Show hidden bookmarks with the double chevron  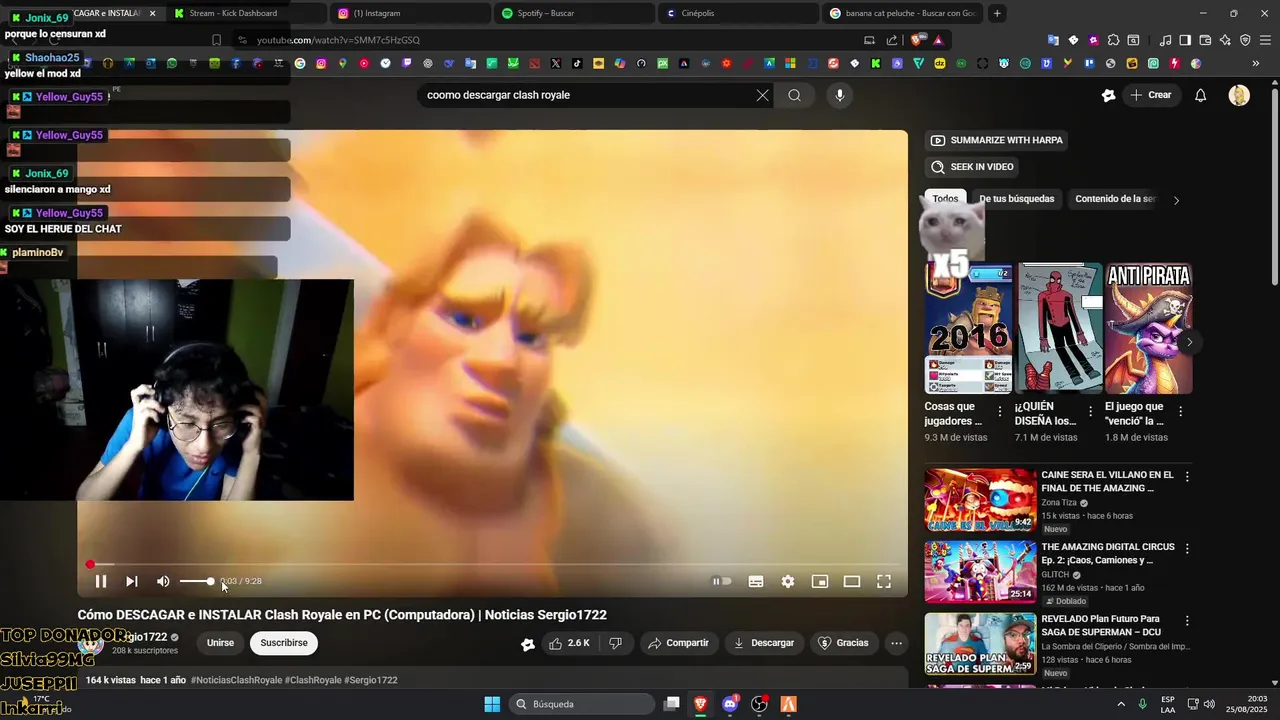click(1256, 63)
